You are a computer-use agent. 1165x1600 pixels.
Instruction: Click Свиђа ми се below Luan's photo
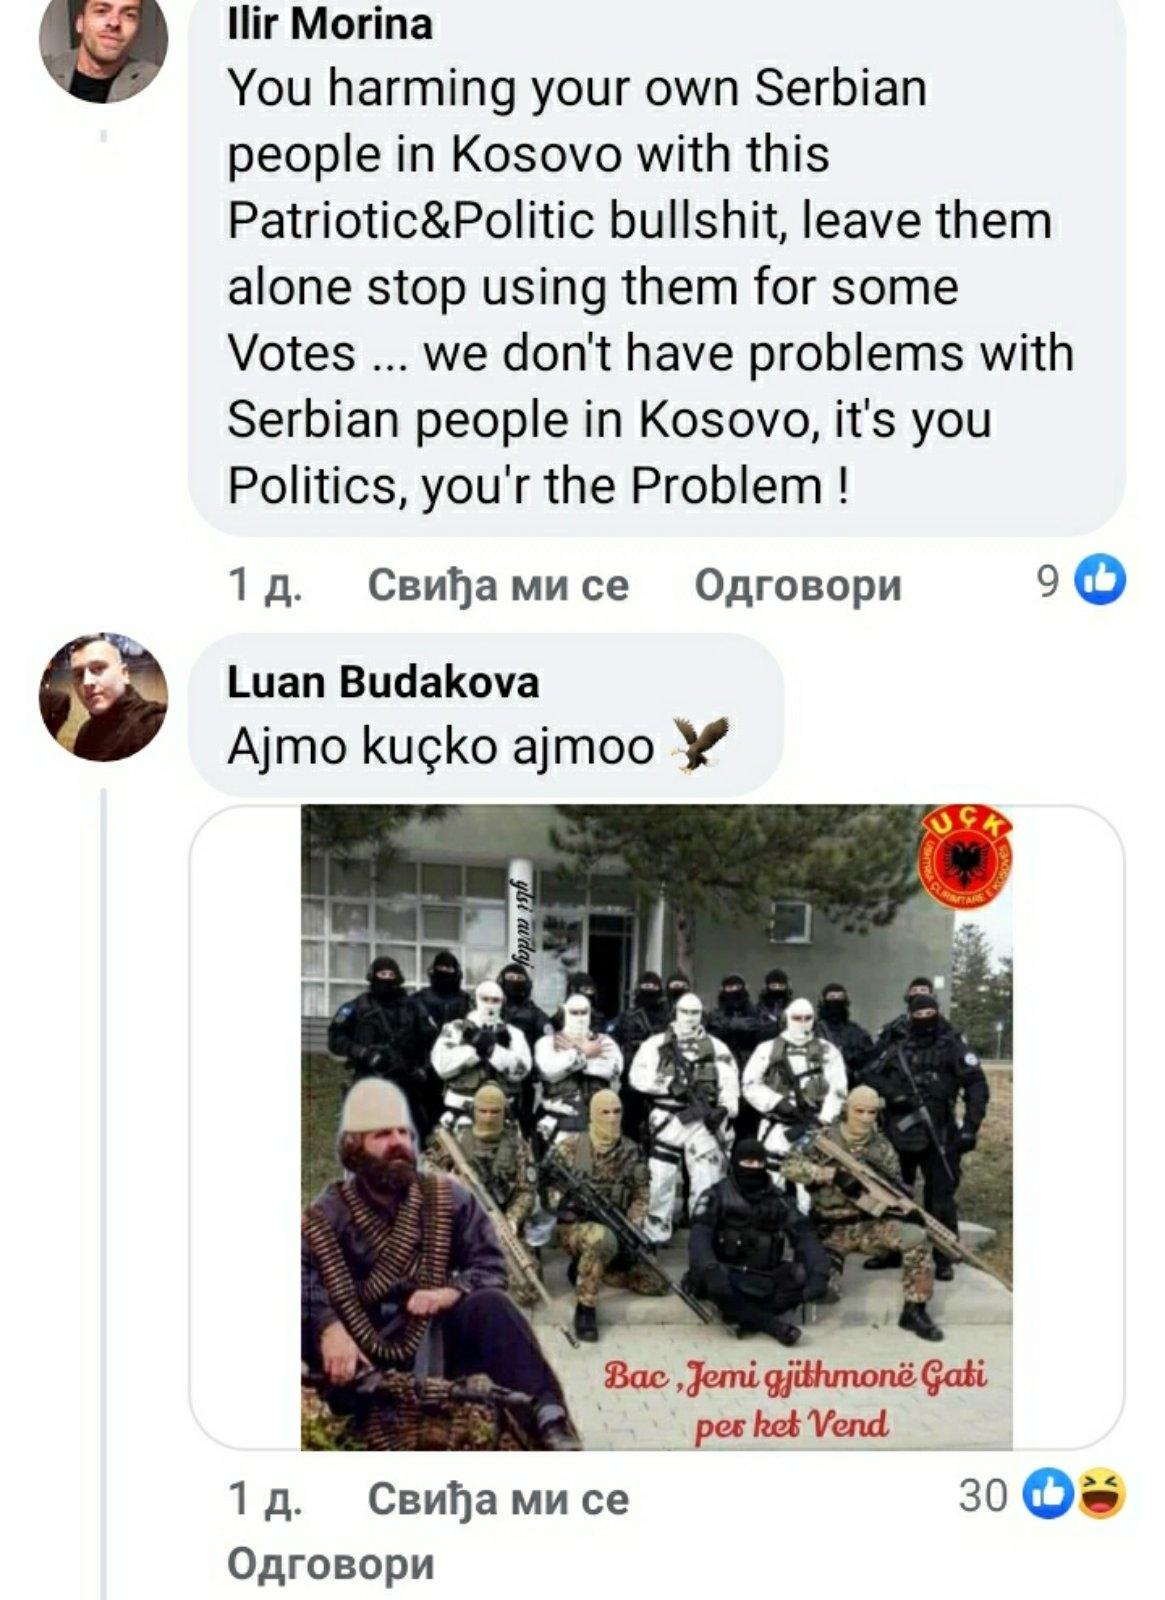(498, 1498)
